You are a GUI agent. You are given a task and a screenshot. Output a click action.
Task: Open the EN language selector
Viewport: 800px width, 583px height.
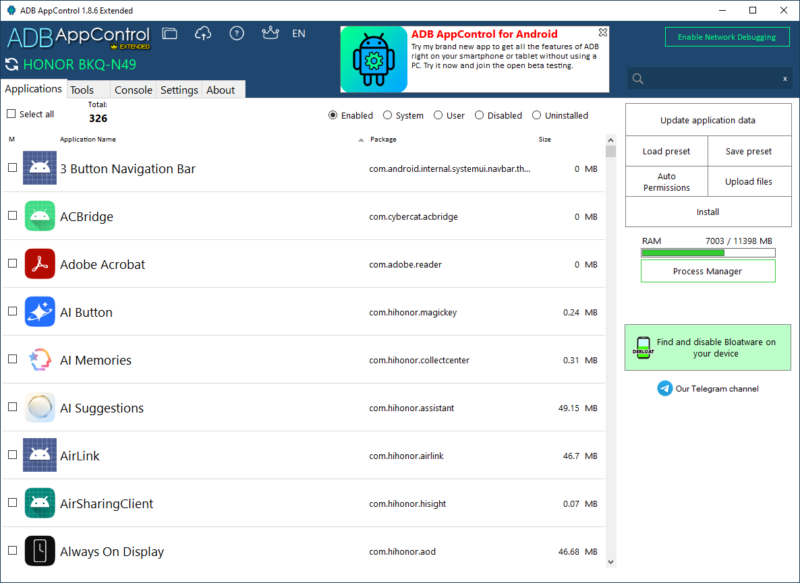tap(298, 33)
